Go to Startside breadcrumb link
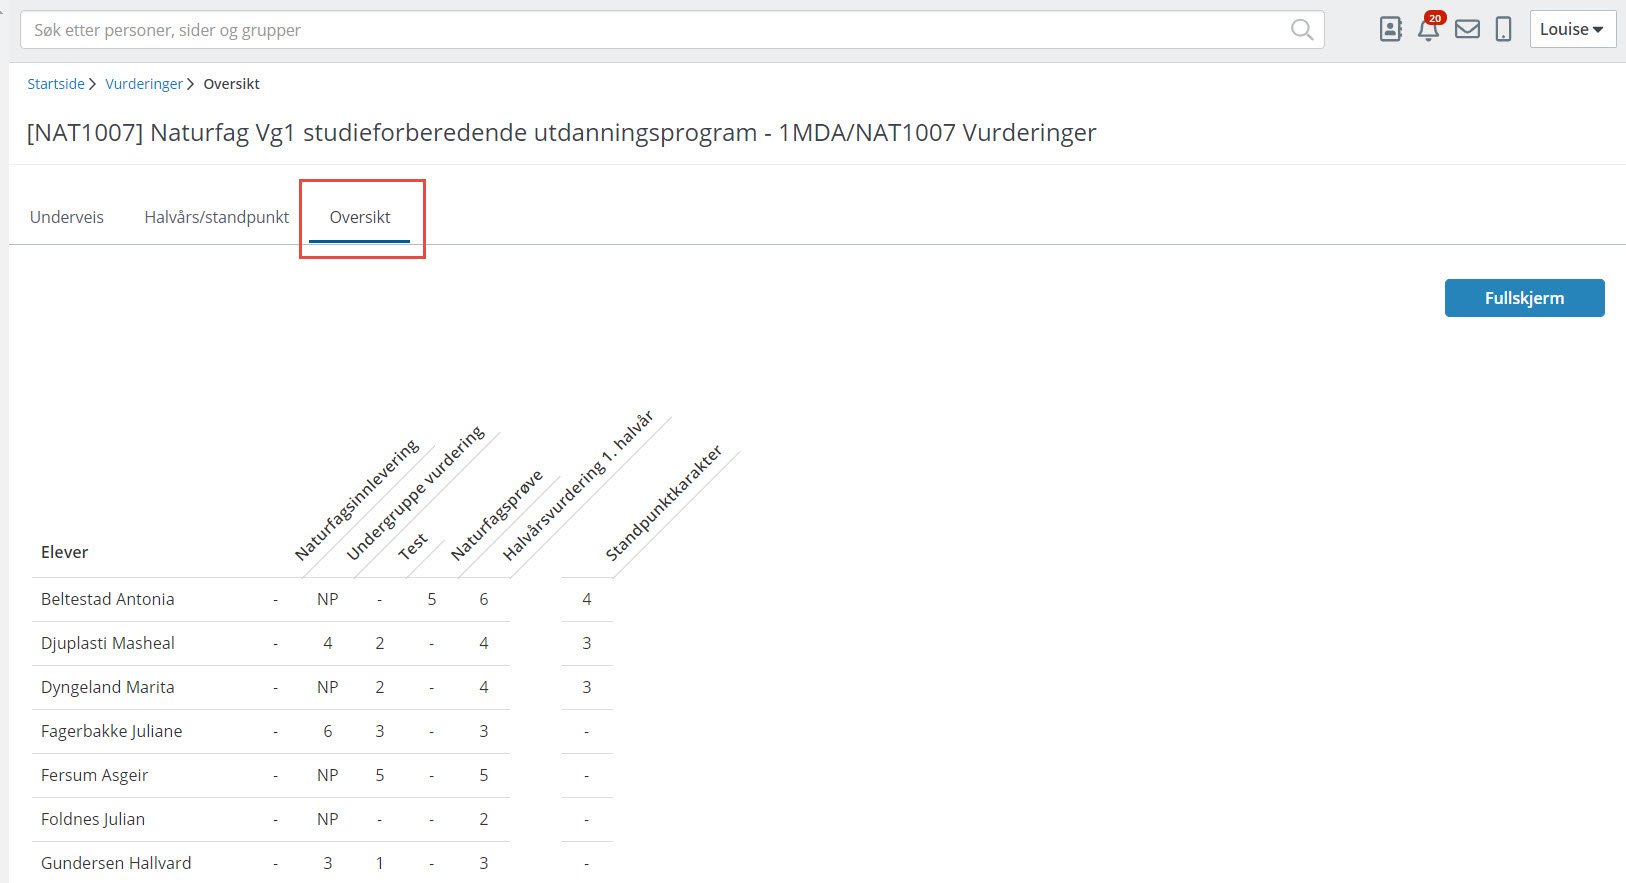 56,84
